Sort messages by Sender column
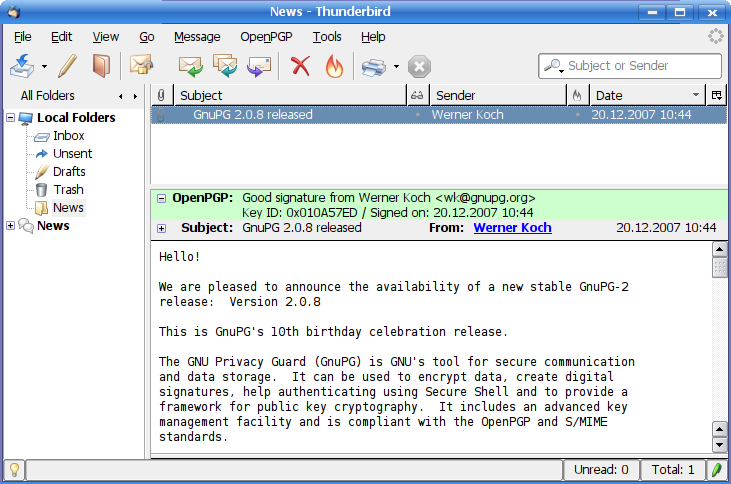The width and height of the screenshot is (731, 484). [x=498, y=96]
